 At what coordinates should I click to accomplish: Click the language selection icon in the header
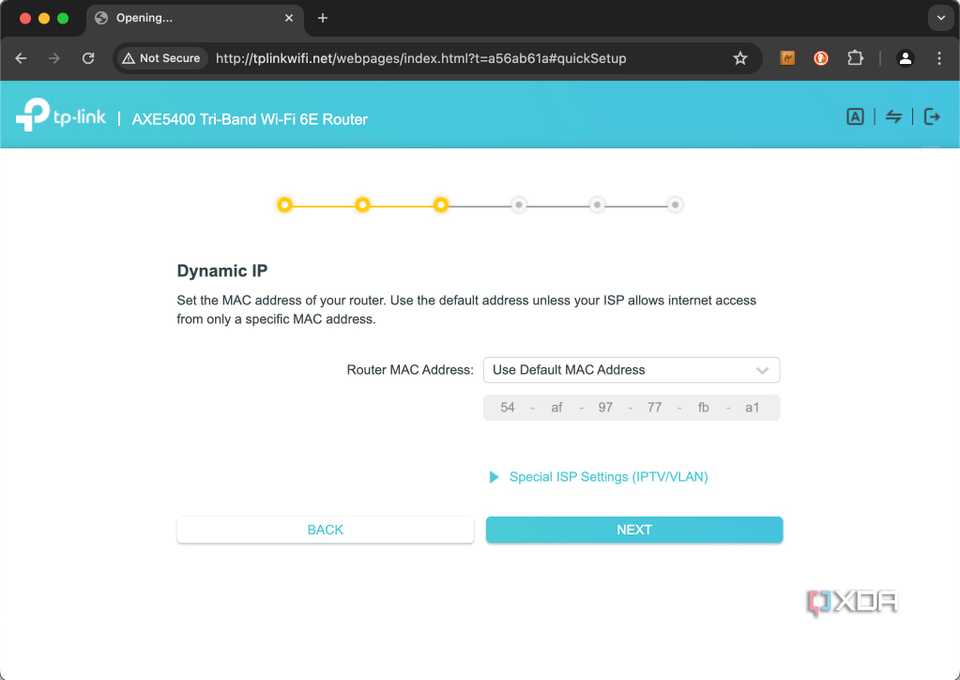coord(855,116)
